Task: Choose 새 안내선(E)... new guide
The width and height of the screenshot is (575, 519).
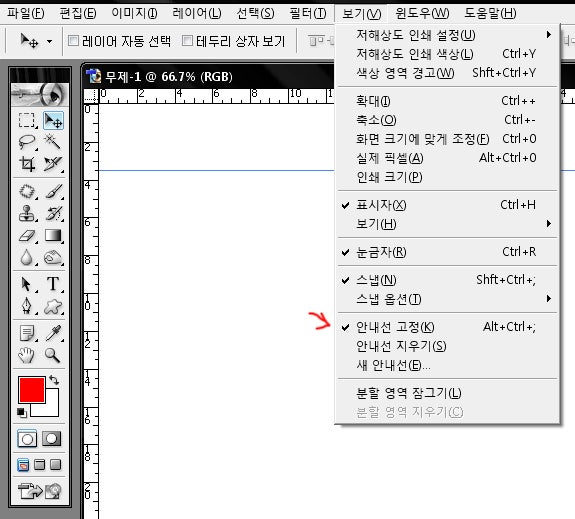Action: [x=447, y=365]
